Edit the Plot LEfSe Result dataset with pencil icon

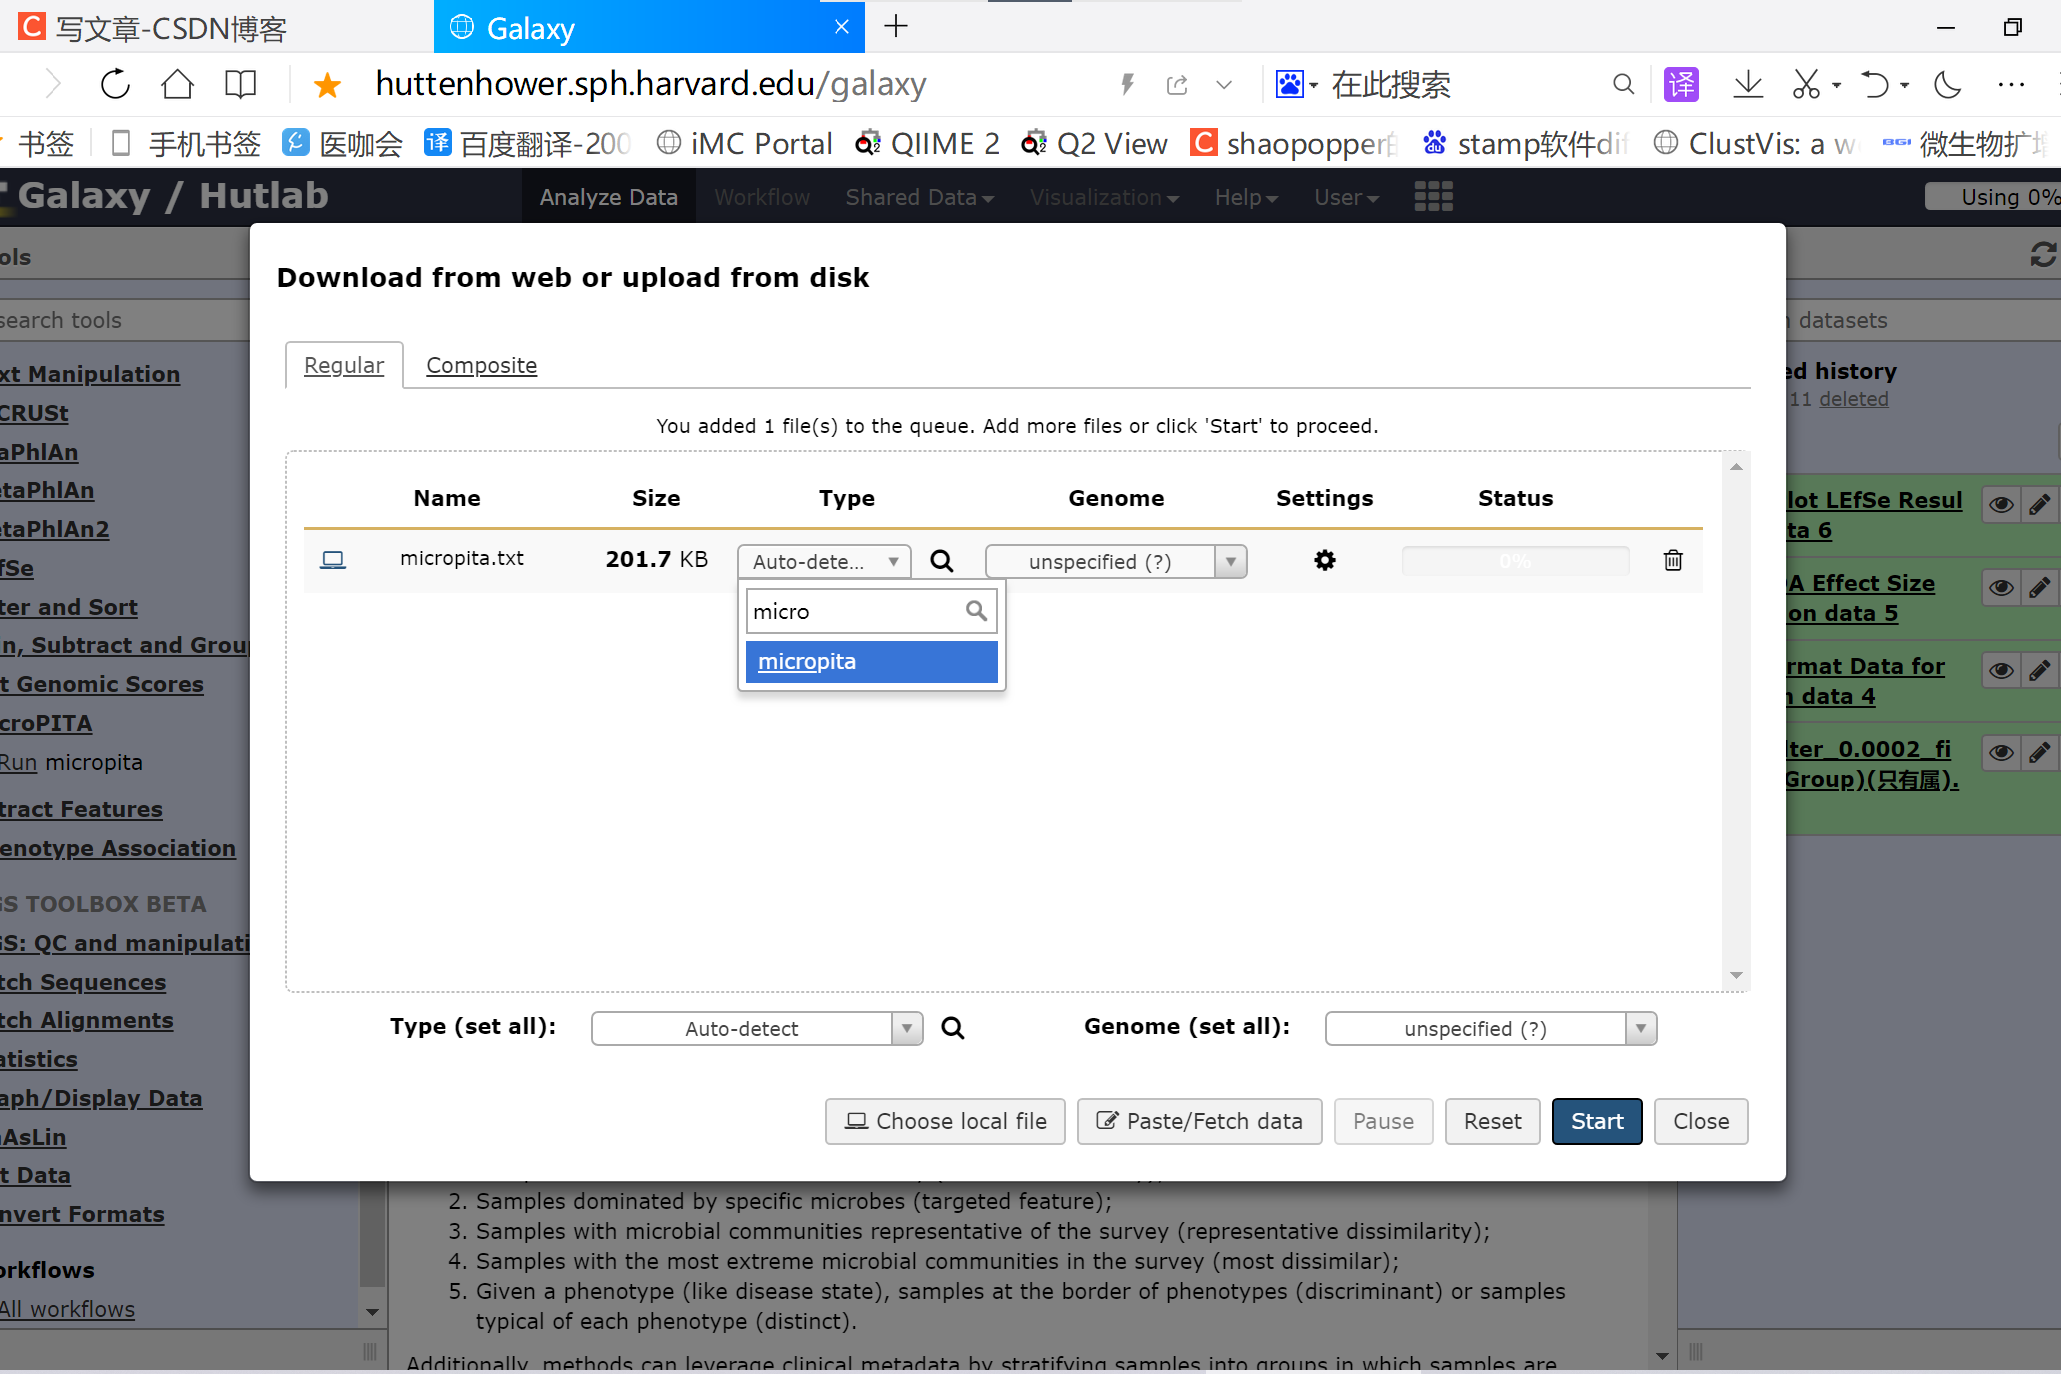coord(2041,504)
